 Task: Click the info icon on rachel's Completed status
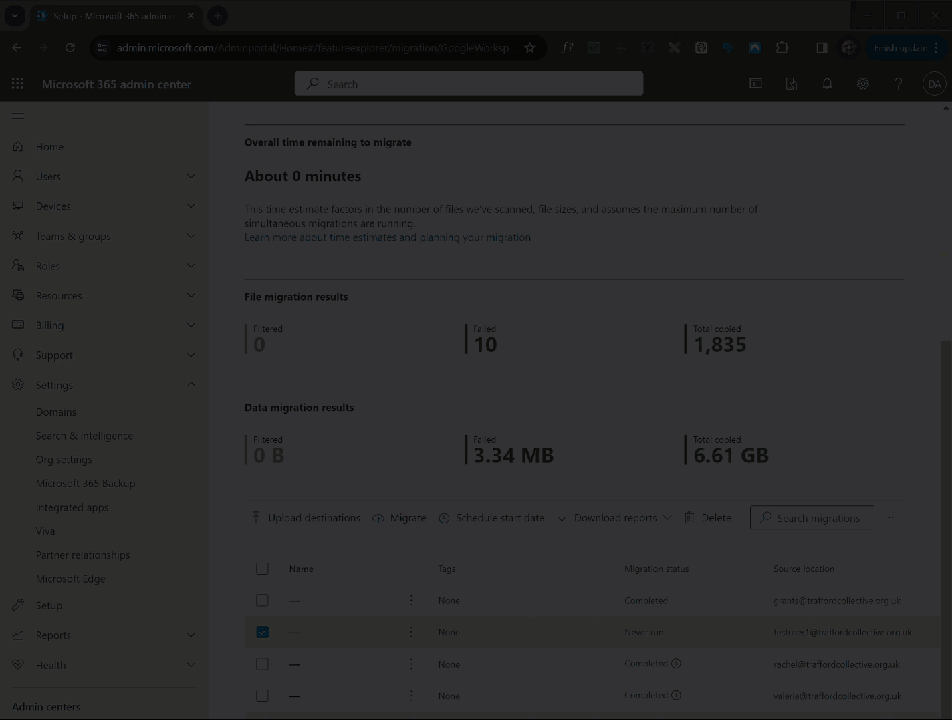click(x=676, y=664)
